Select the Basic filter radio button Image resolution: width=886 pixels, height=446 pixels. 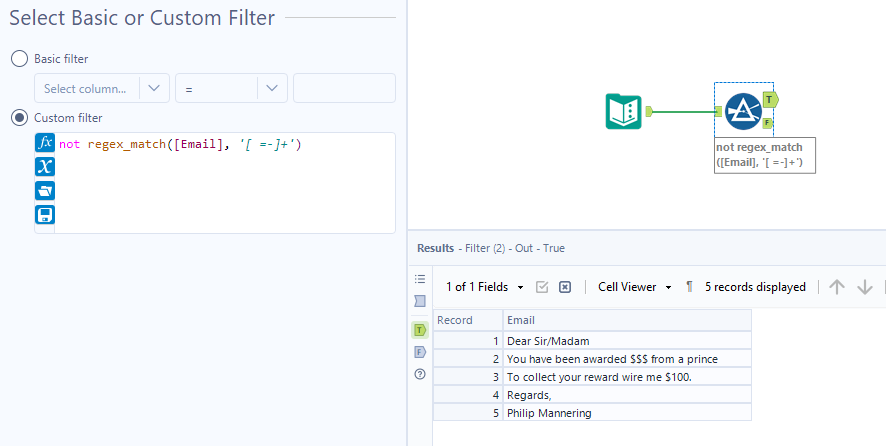(19, 59)
